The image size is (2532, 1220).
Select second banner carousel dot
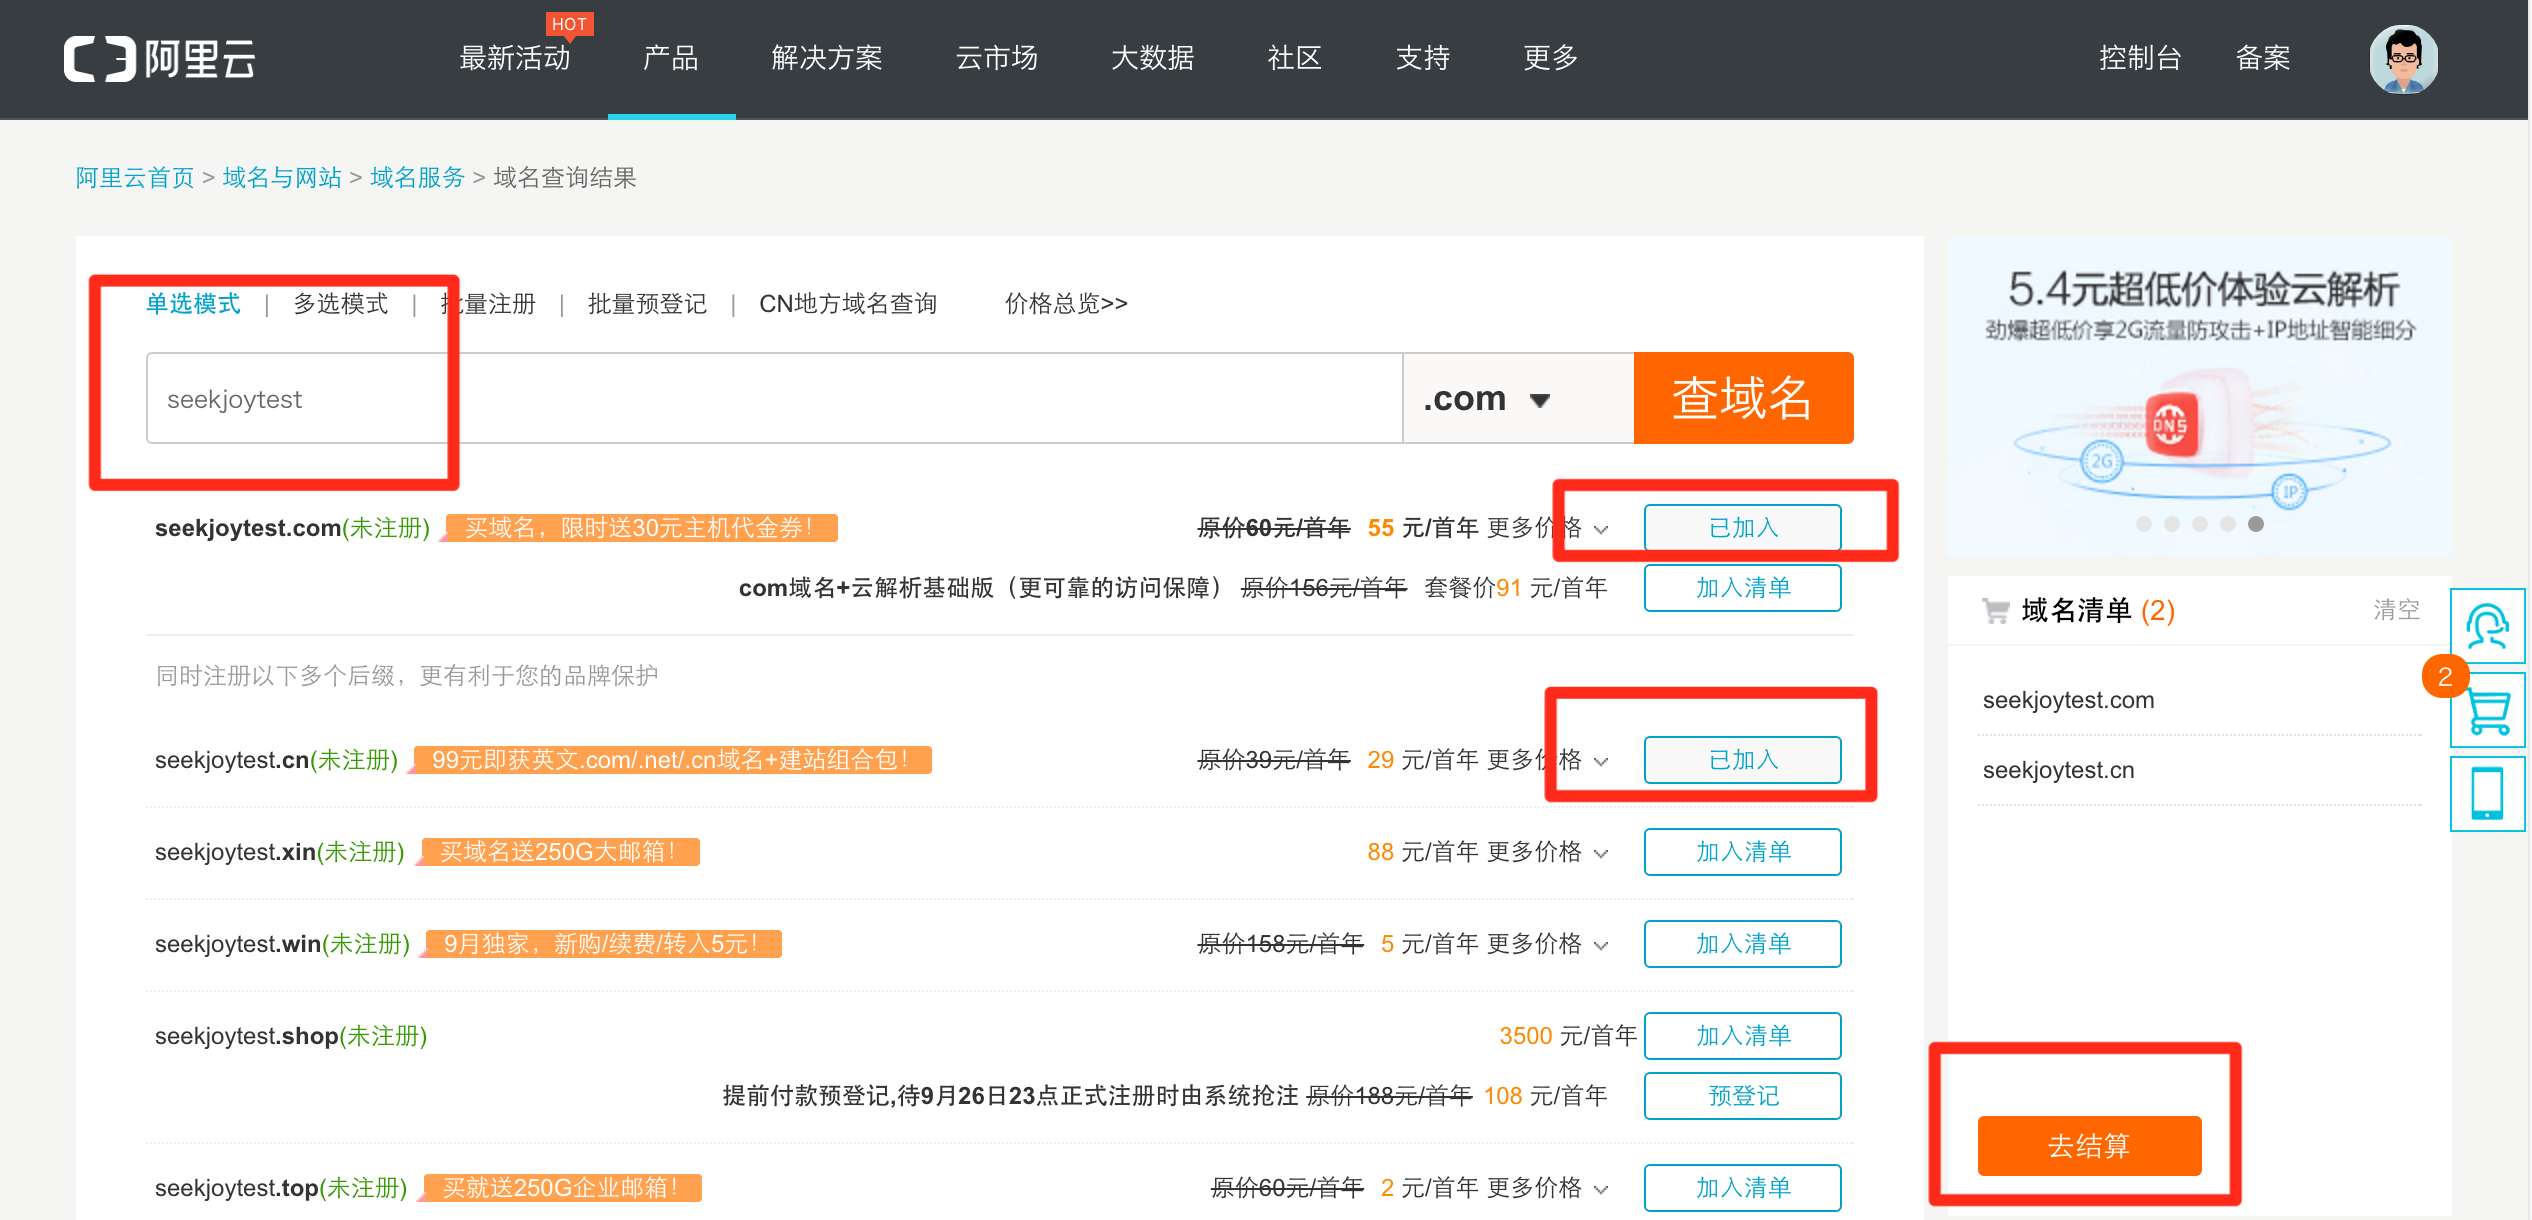[x=2171, y=524]
